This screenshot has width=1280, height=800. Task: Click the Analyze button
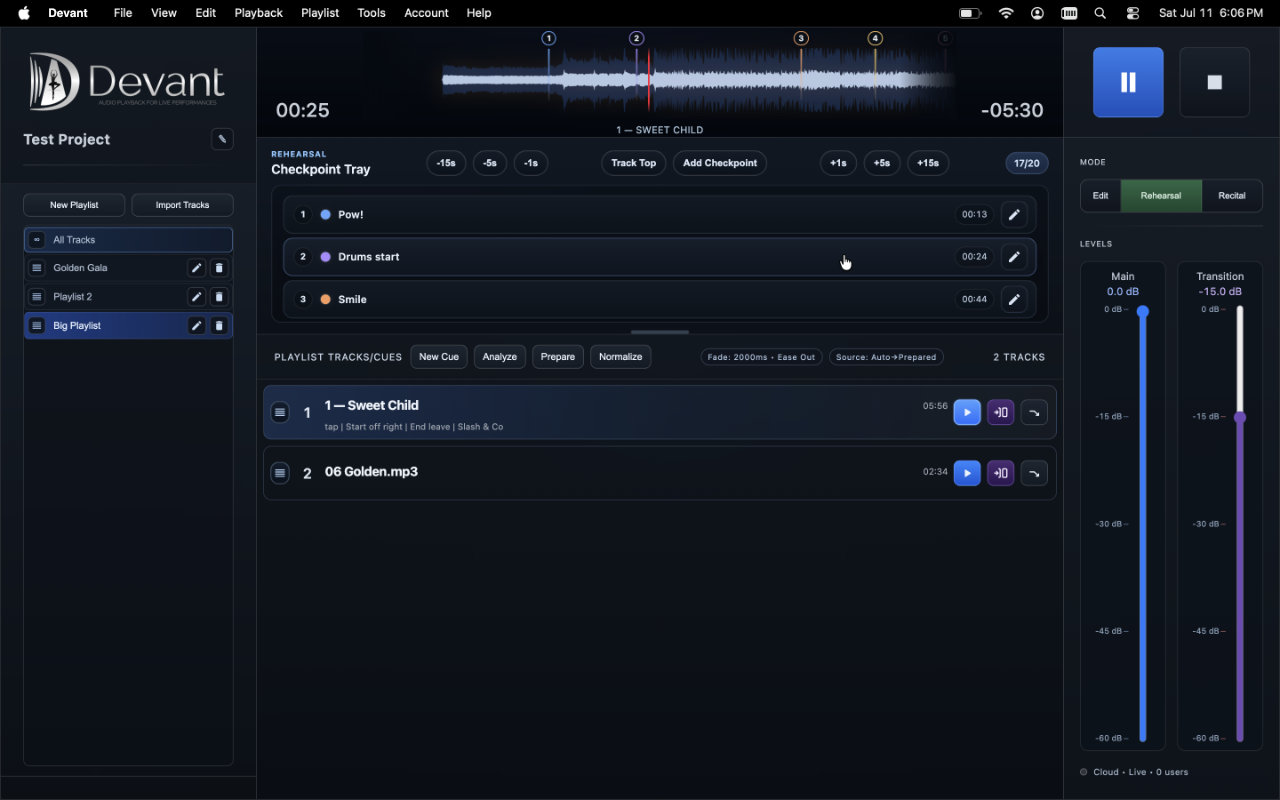tap(500, 357)
